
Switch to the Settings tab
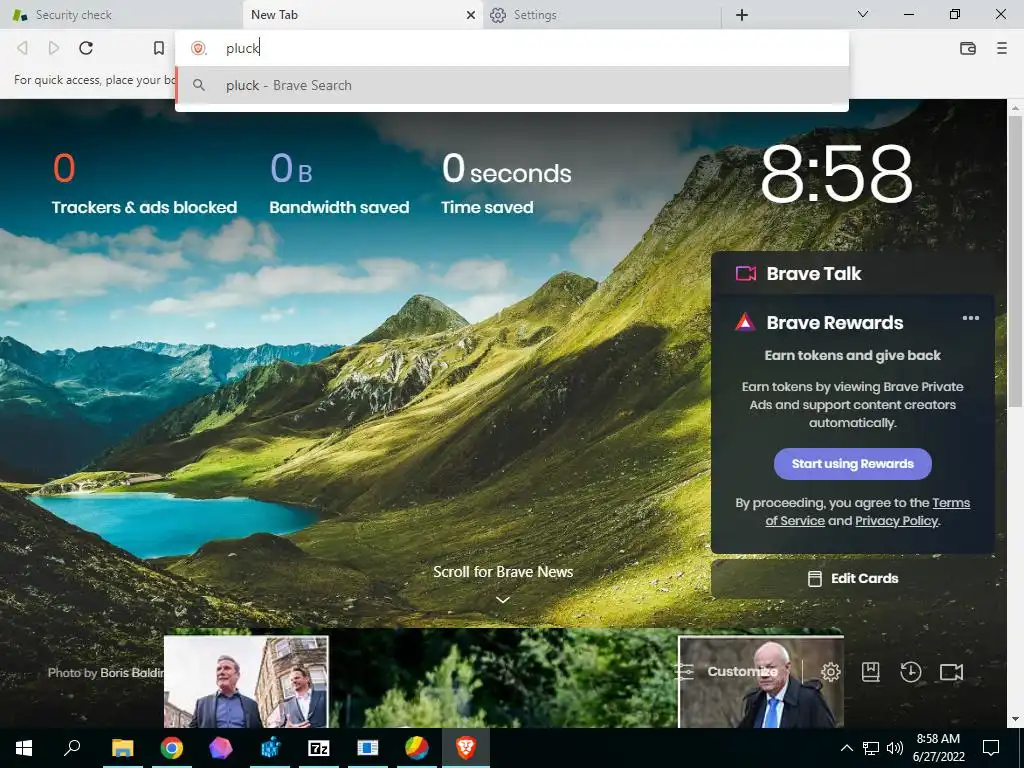tap(601, 15)
